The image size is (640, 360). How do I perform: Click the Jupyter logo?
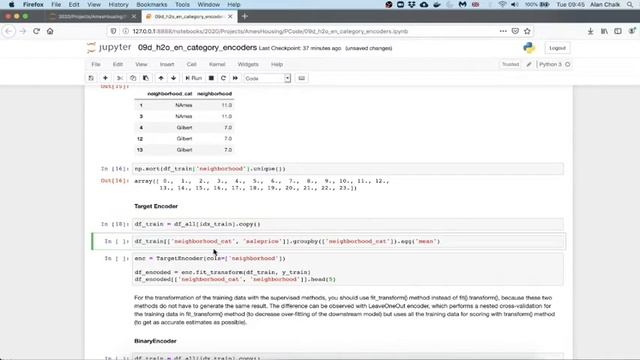[109, 47]
